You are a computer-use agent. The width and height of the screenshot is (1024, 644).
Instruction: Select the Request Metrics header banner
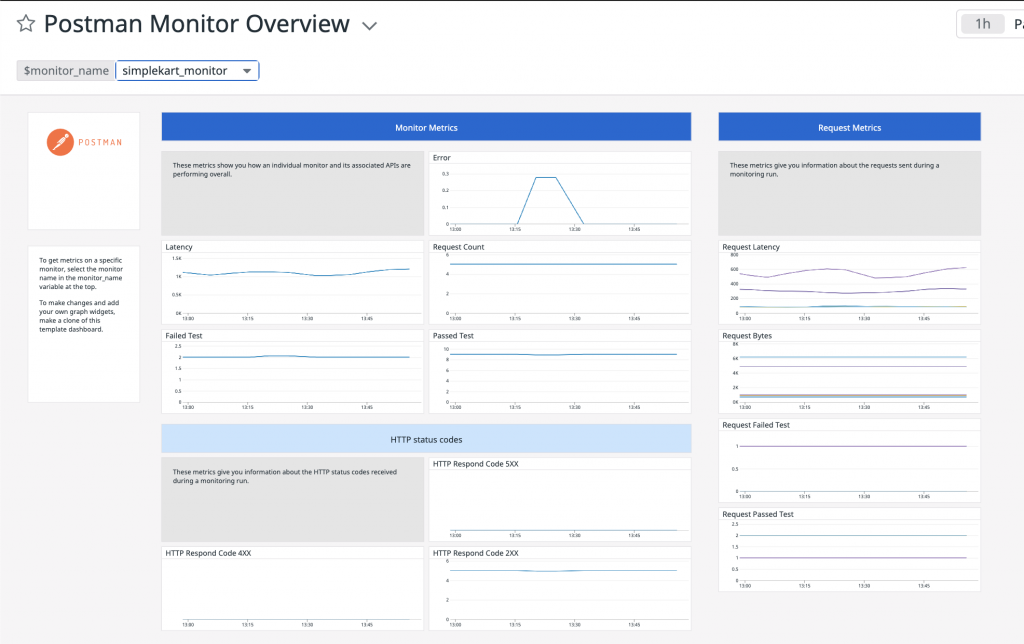pos(850,127)
